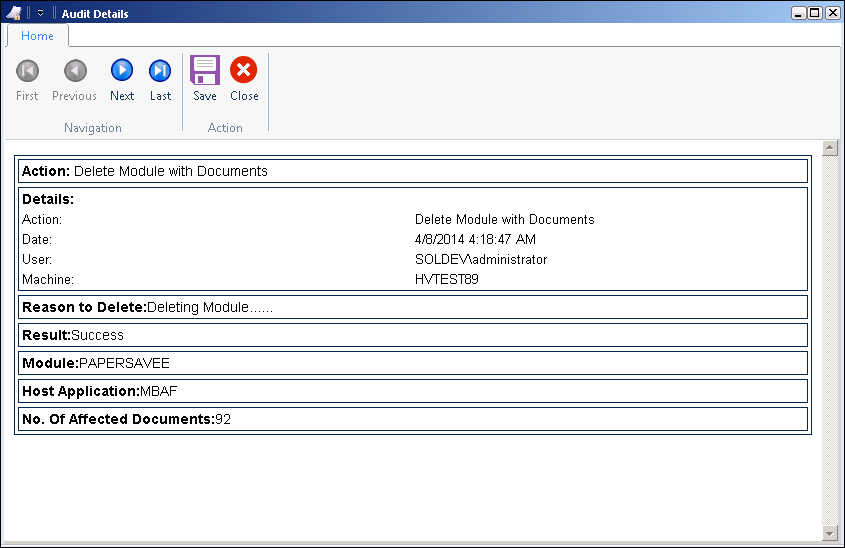The width and height of the screenshot is (845, 548).
Task: Click 'No. Of Affected Documents:92' row
Action: (413, 419)
